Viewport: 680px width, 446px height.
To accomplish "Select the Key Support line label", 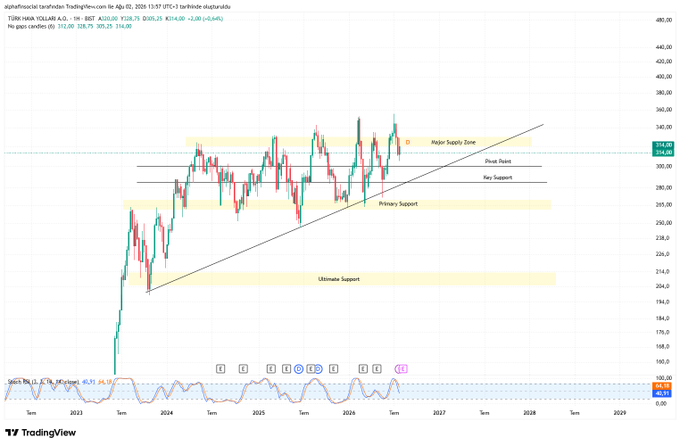I will (x=498, y=177).
